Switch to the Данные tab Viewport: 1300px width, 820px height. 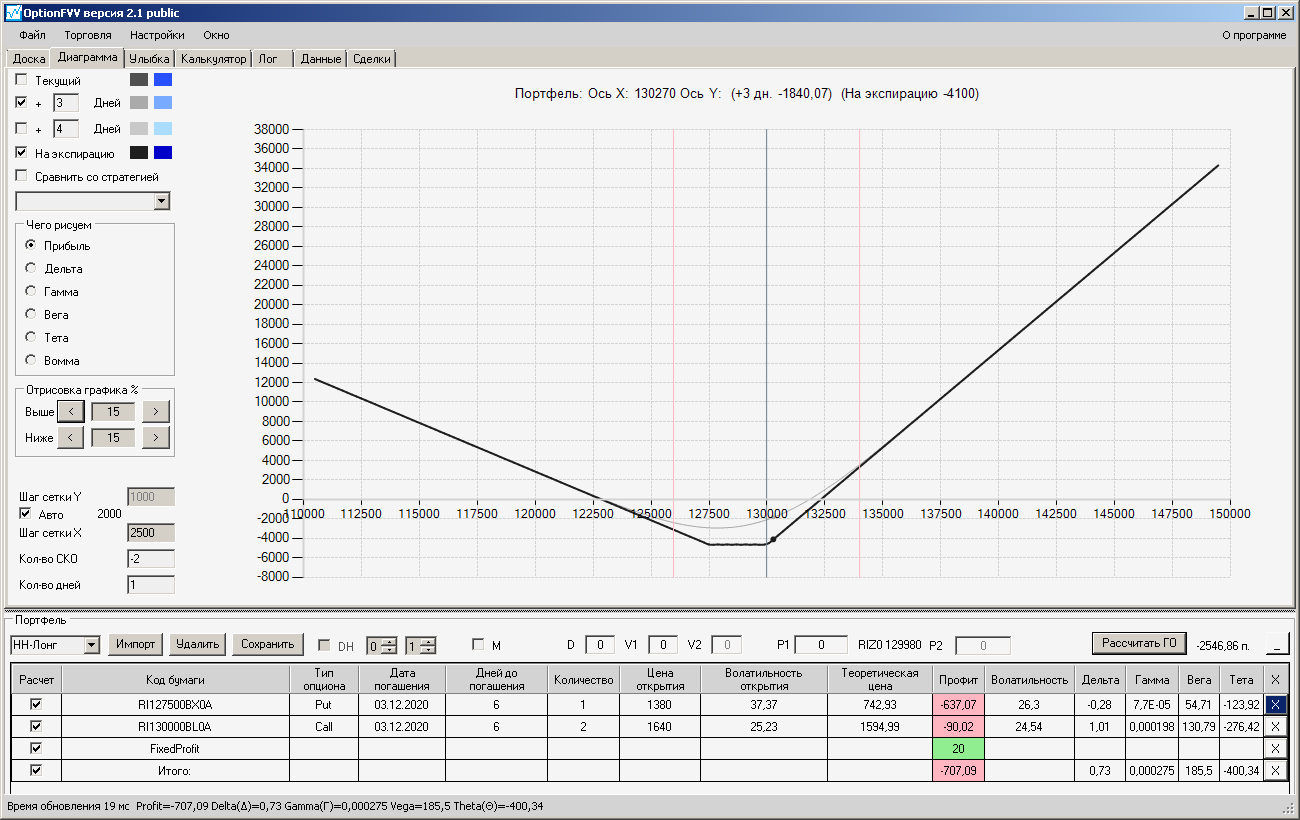point(321,59)
